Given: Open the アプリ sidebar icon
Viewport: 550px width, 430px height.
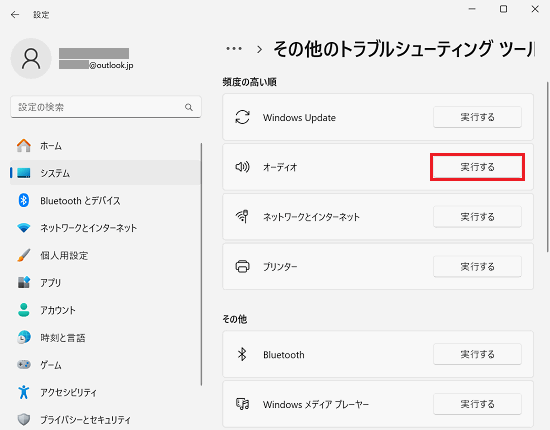Looking at the screenshot, I should coord(24,282).
